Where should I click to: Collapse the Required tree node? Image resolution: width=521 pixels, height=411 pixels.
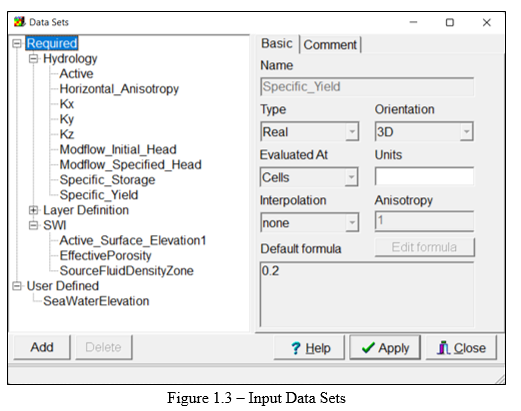(17, 43)
